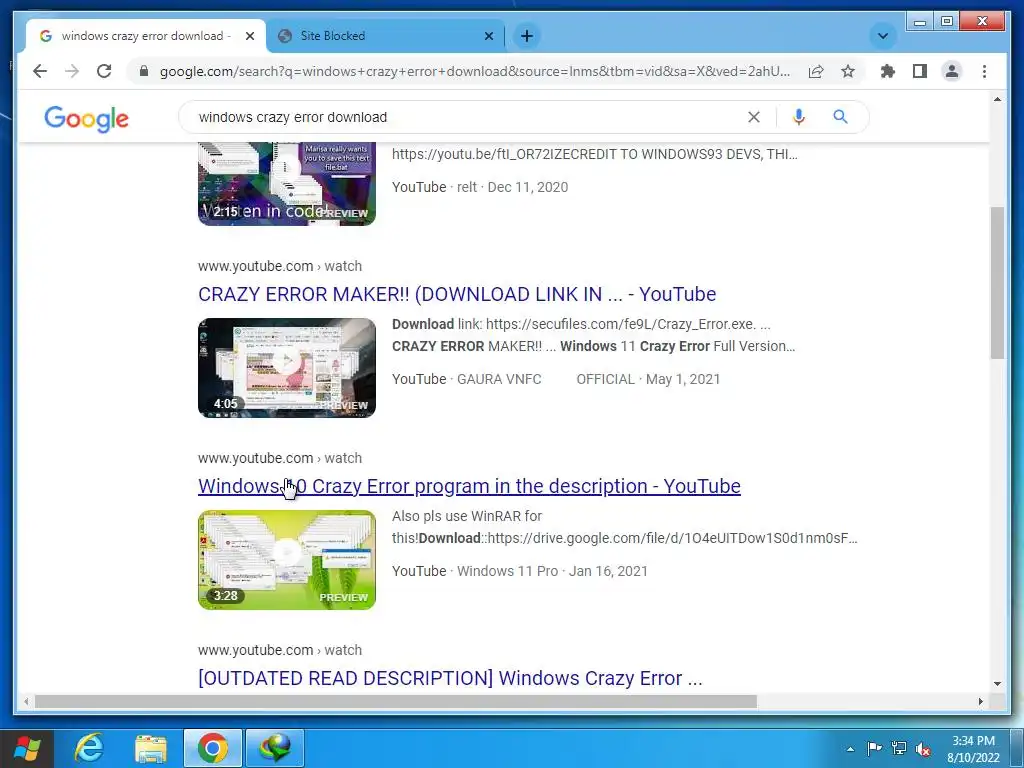Click 'YouTube · relt · Dec 11, 2020' text
The image size is (1024, 768).
pyautogui.click(x=480, y=187)
